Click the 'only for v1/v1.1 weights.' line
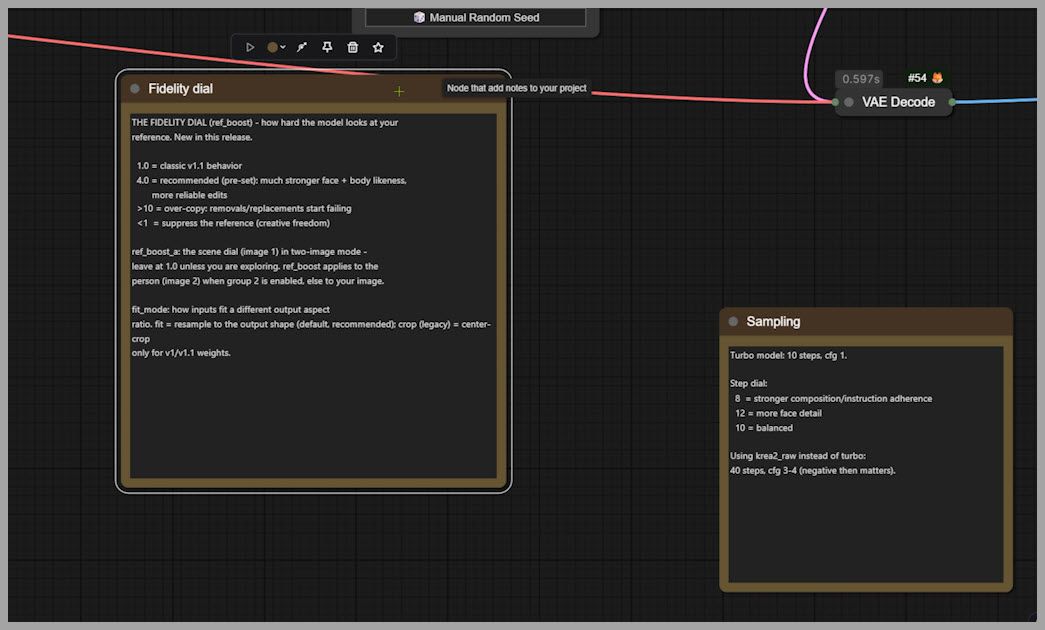 (181, 353)
